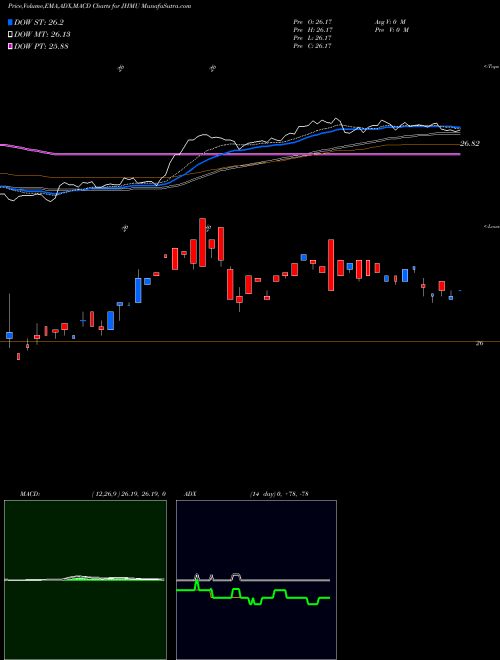Click the white DOW MT legend swatch
The image size is (500, 660).
[11, 34]
